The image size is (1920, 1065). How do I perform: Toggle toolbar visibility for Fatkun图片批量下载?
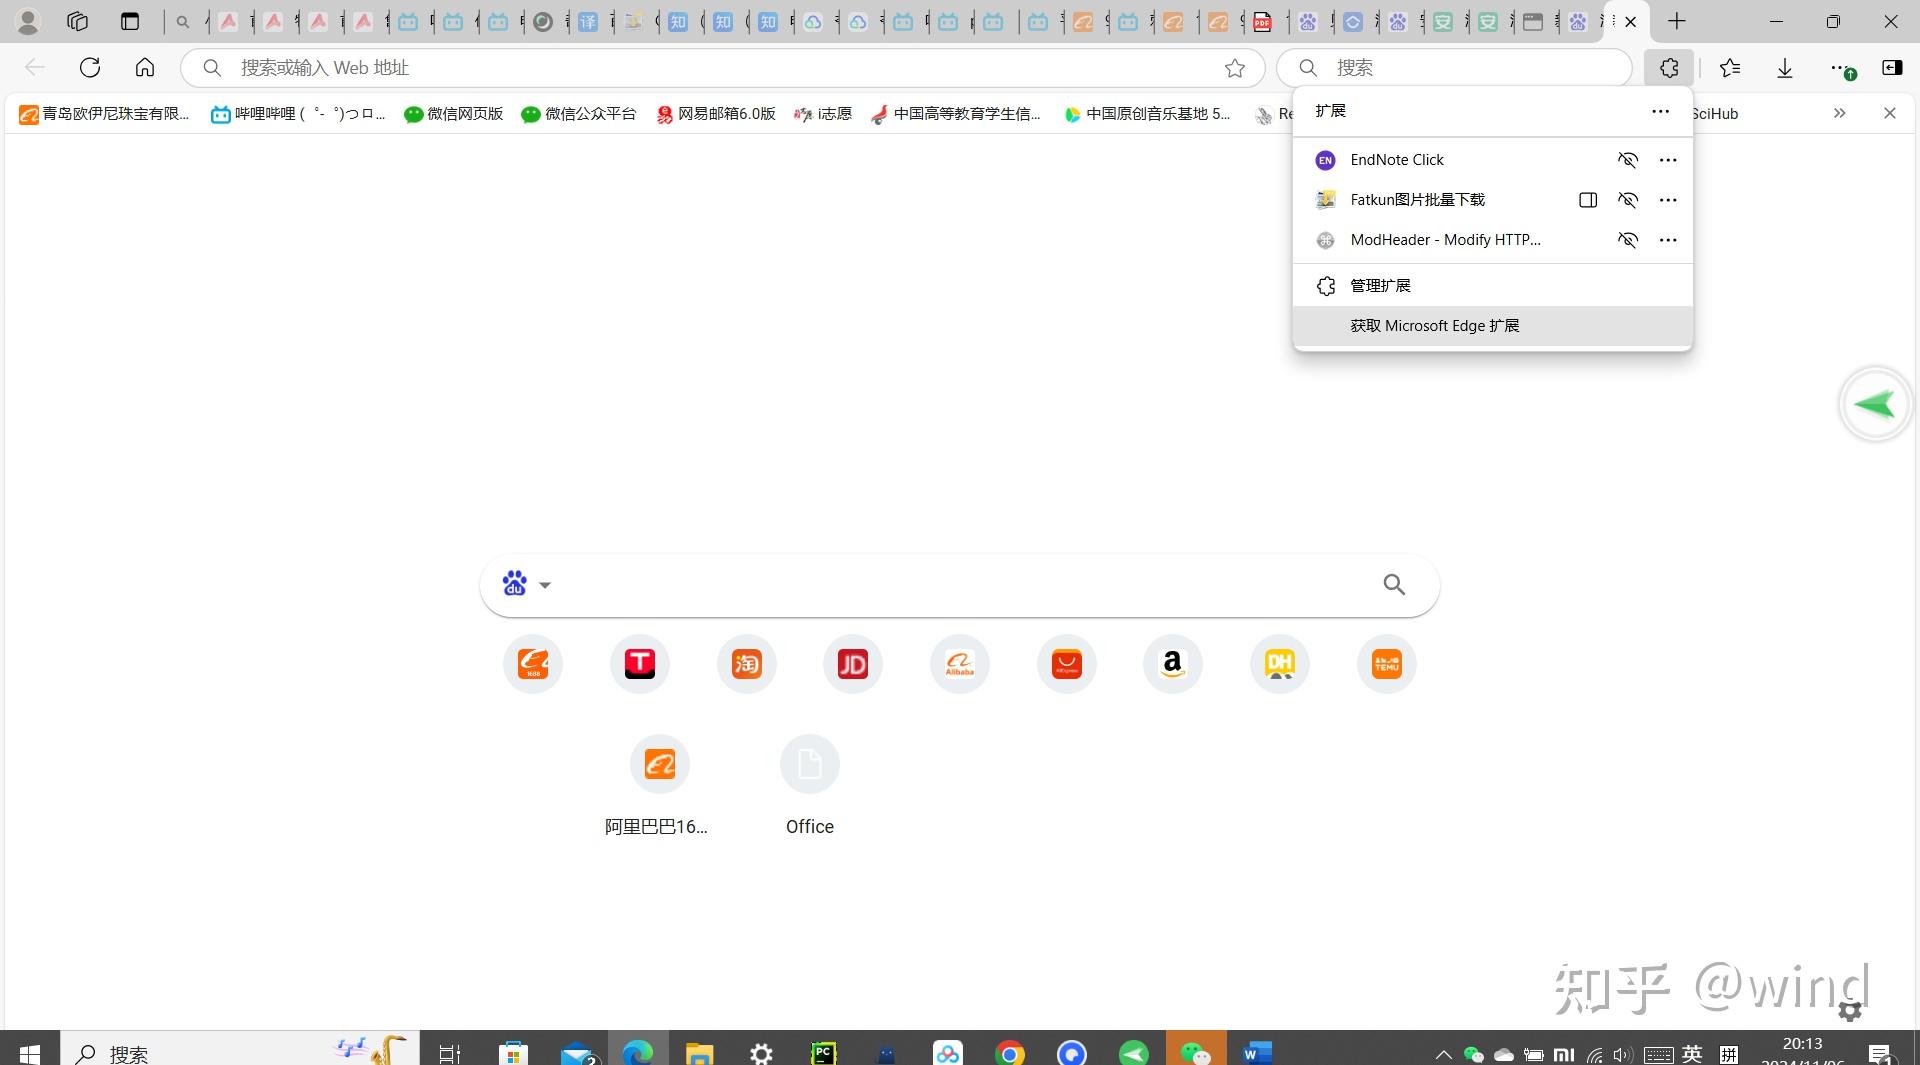[x=1628, y=200]
